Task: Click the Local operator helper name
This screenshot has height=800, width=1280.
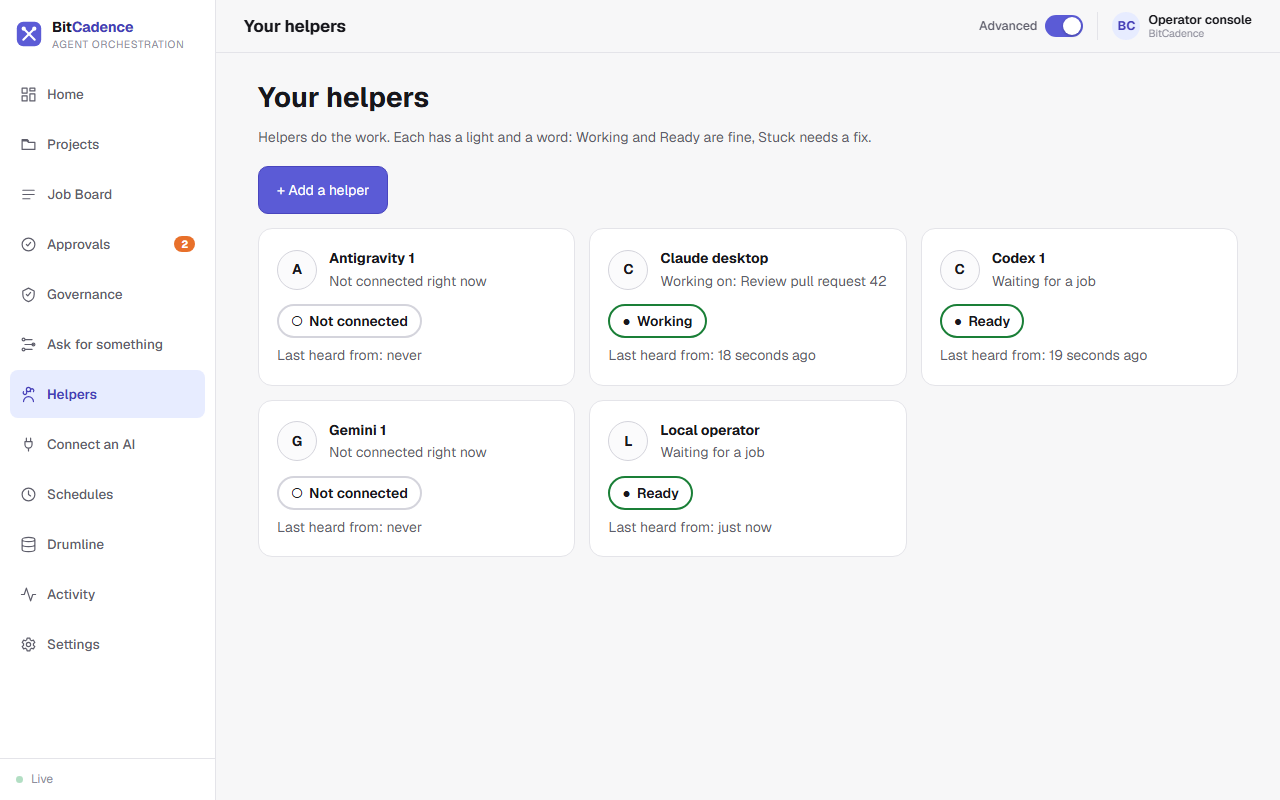Action: point(710,430)
